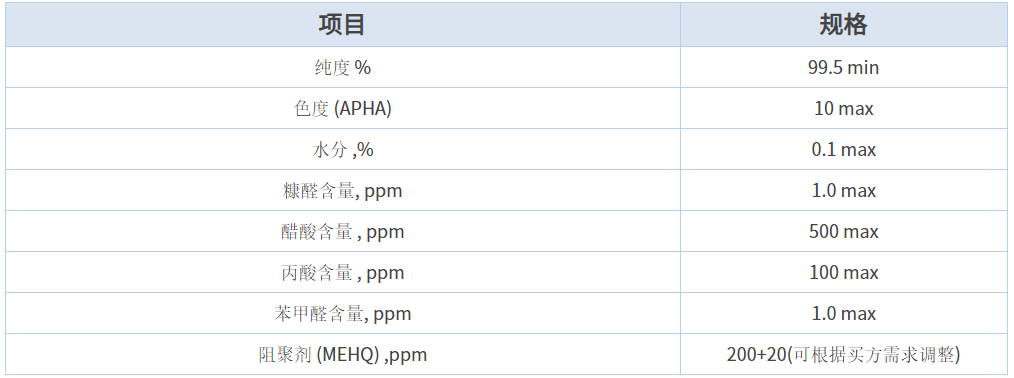Select the 200+20(可根据买方需求调整) cell
Viewport: 1014px width, 378px height.
pos(843,354)
